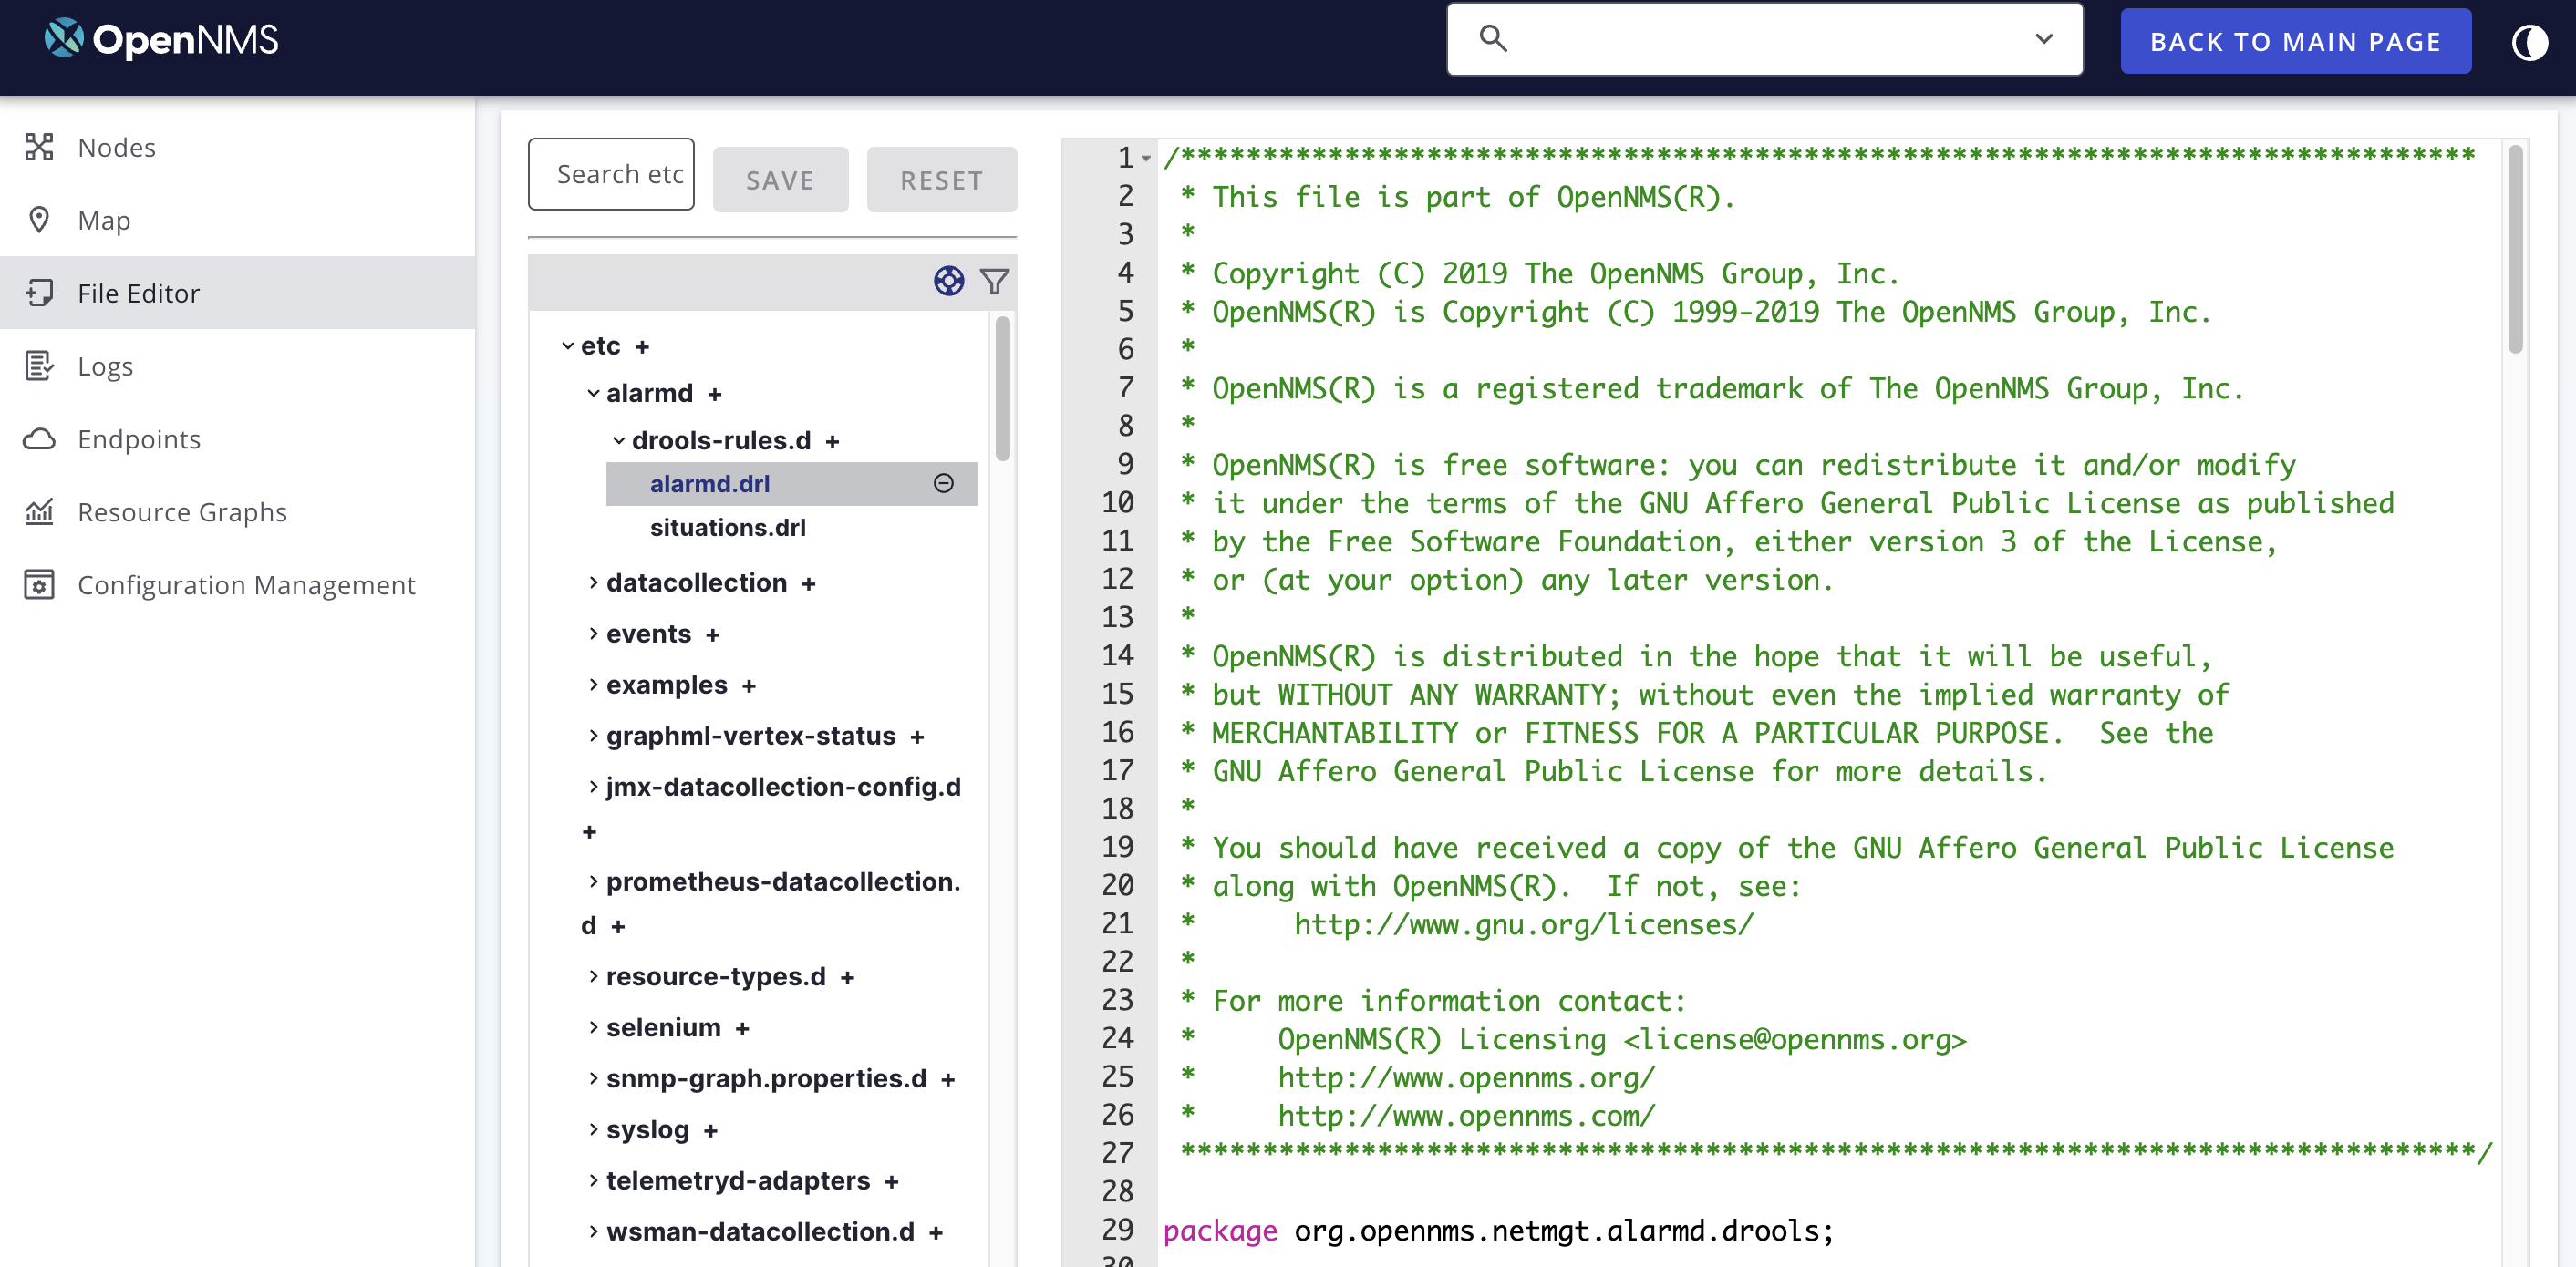Click the plus icon next to etc

pos(642,347)
